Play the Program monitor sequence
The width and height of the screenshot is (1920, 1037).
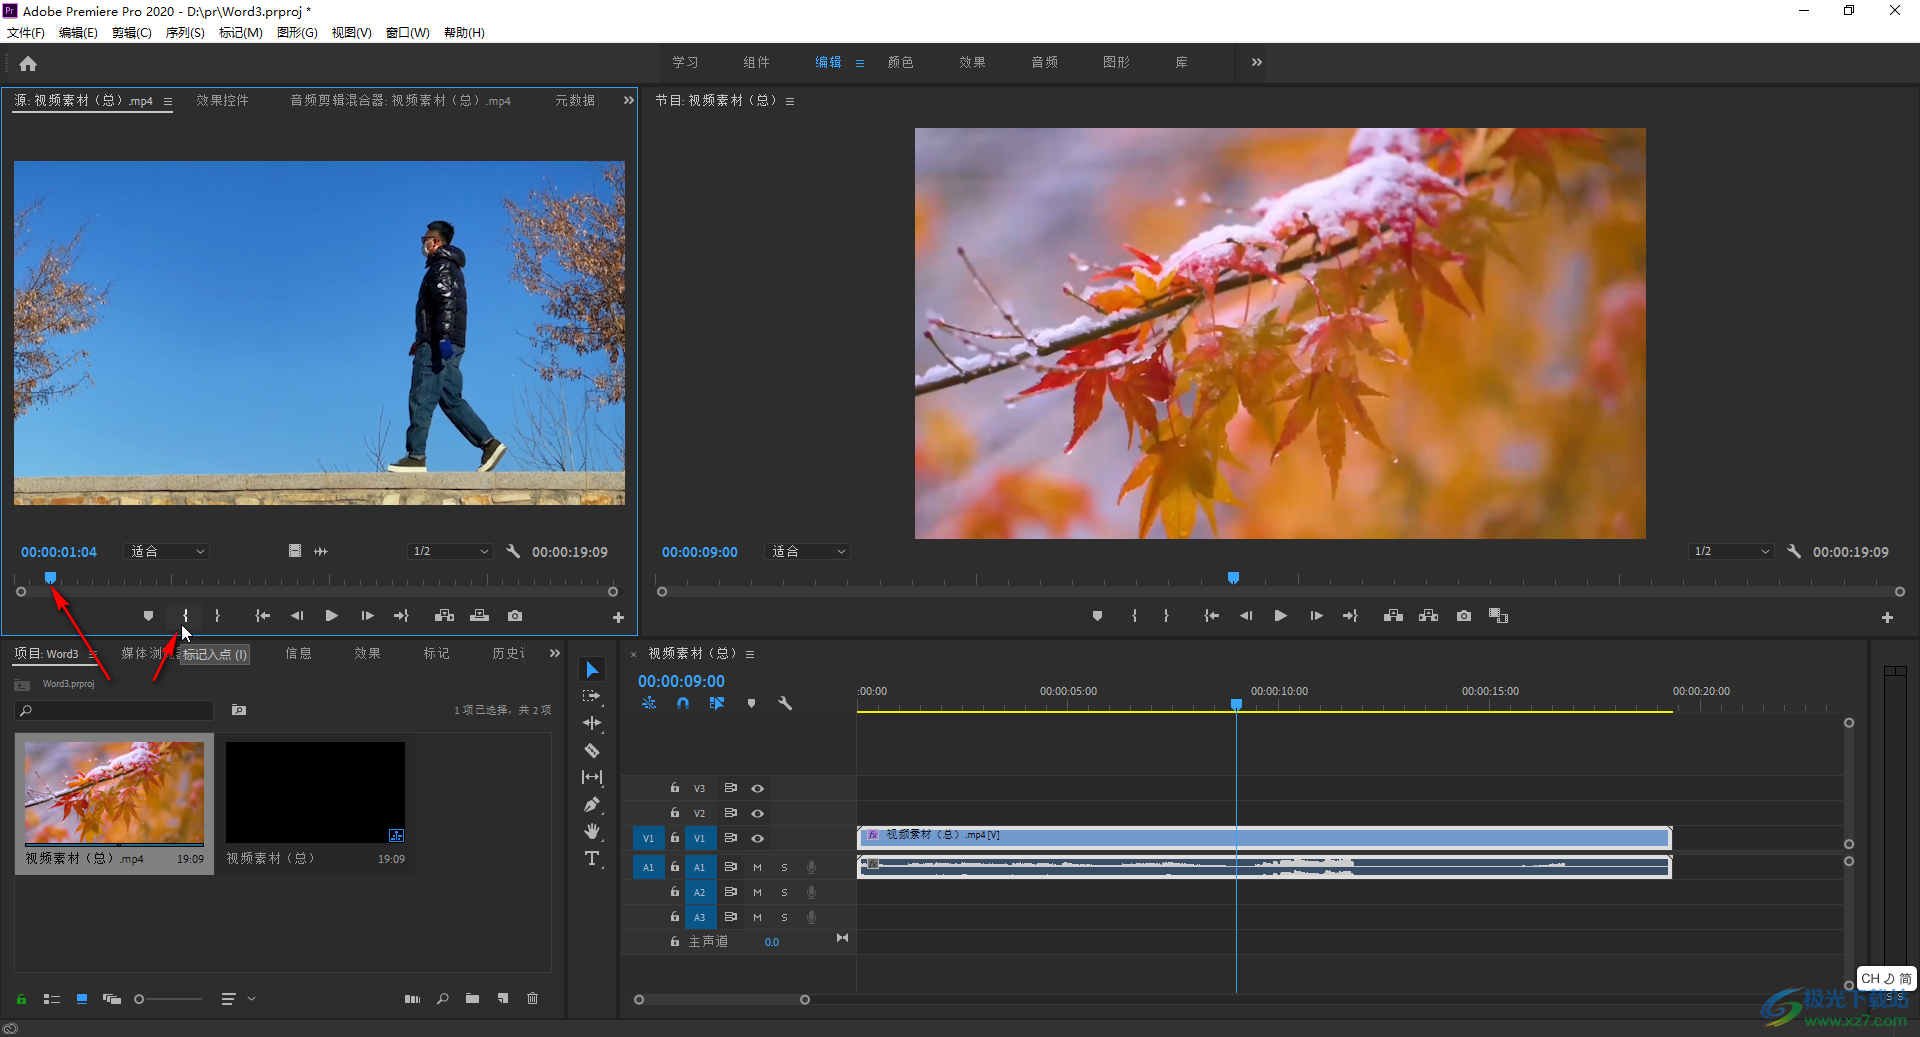pos(1280,616)
